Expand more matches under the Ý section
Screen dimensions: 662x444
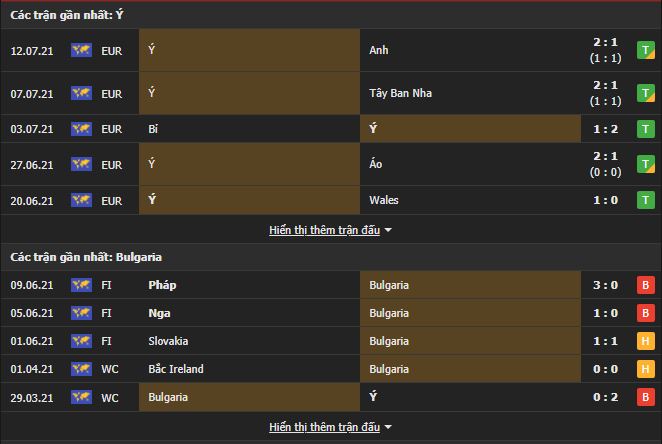click(324, 230)
